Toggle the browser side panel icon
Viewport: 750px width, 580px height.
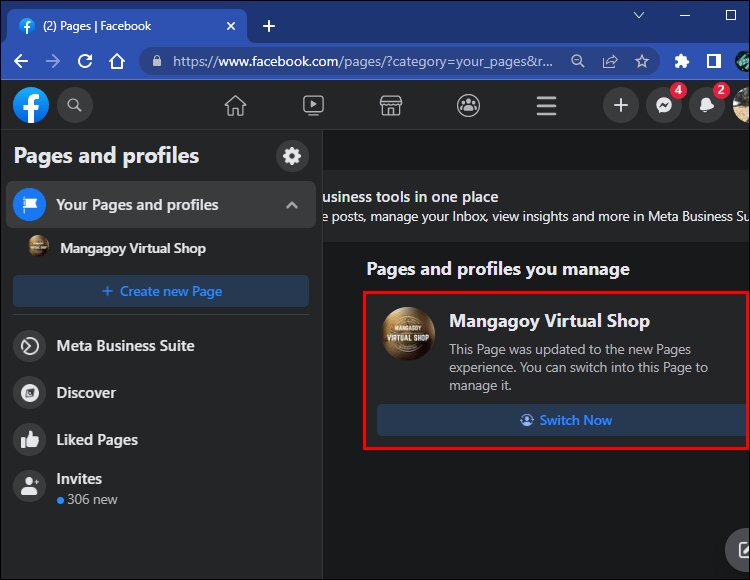coord(714,61)
